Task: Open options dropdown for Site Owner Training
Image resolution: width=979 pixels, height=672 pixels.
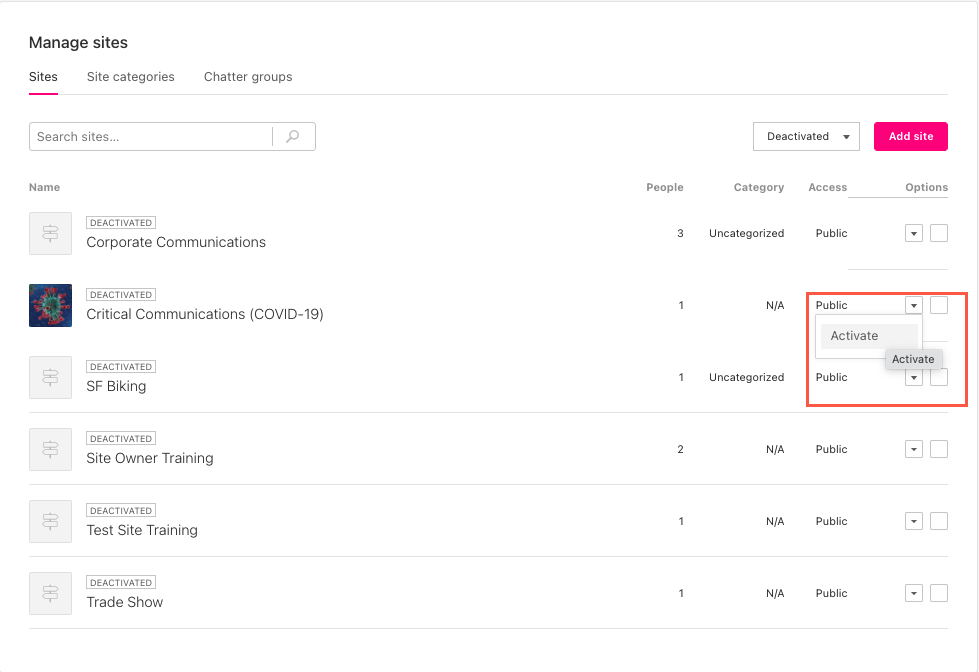Action: (x=913, y=449)
